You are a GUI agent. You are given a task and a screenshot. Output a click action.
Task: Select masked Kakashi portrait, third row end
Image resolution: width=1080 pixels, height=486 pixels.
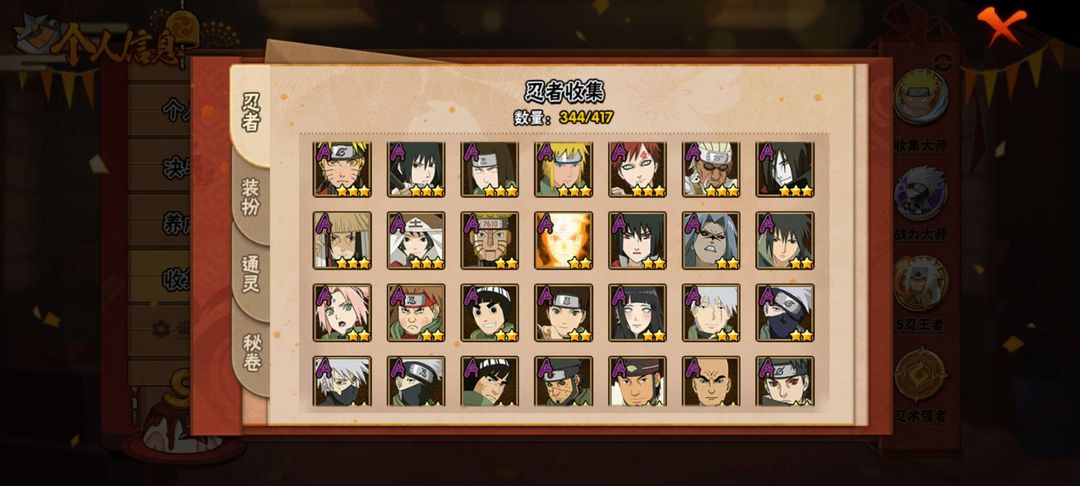tap(785, 313)
